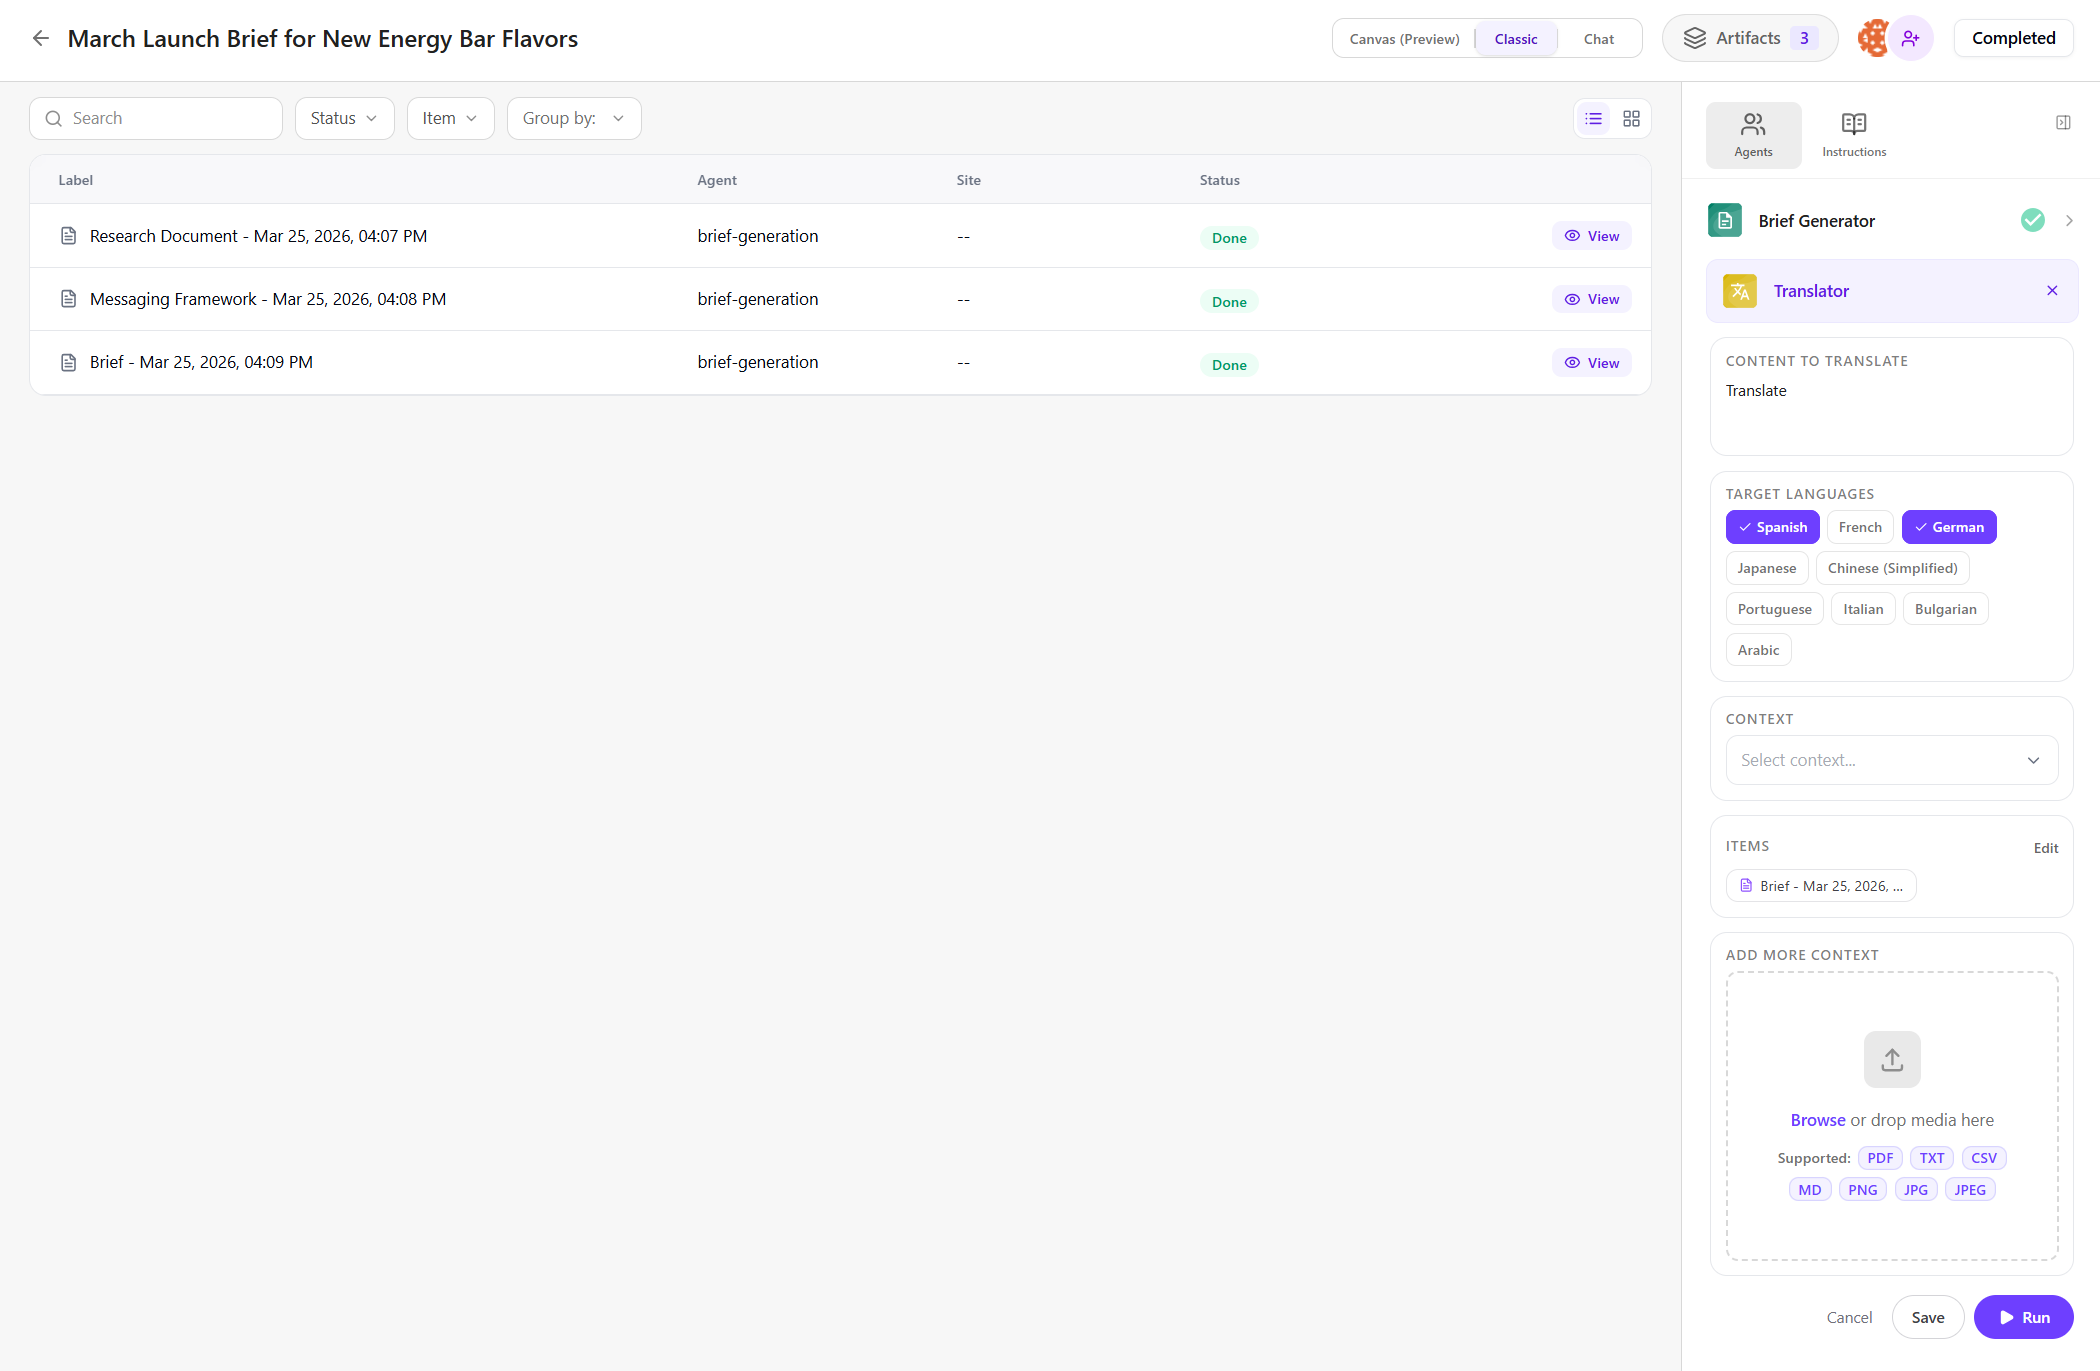
Task: Switch to list view layout
Action: pos(1593,118)
